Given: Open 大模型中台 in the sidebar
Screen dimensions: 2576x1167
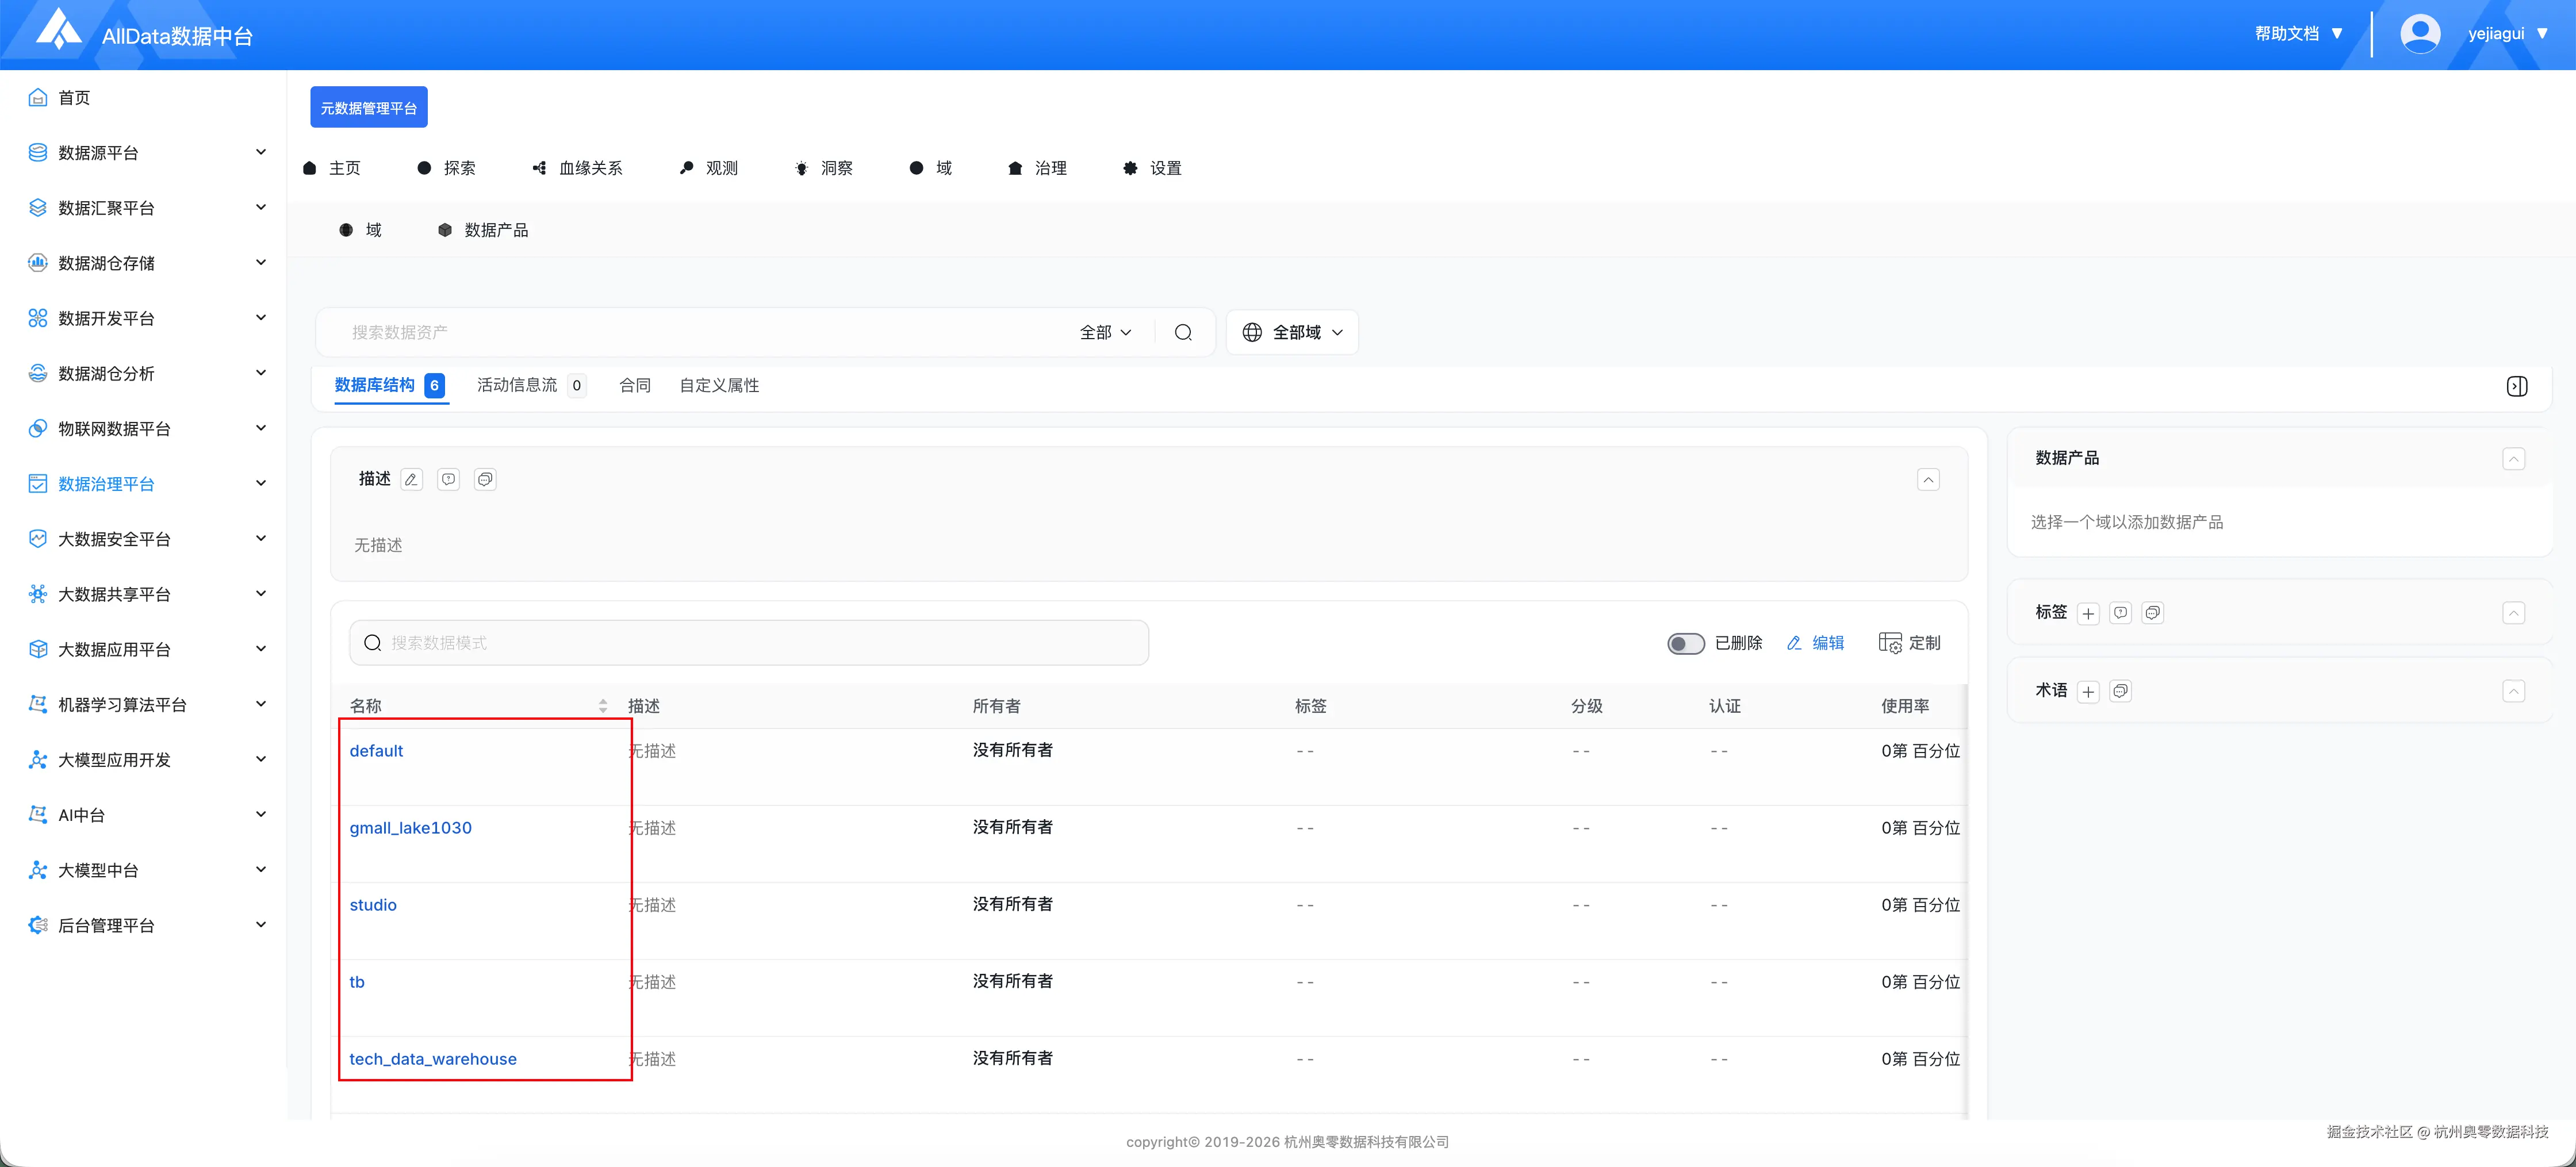Looking at the screenshot, I should 98,870.
